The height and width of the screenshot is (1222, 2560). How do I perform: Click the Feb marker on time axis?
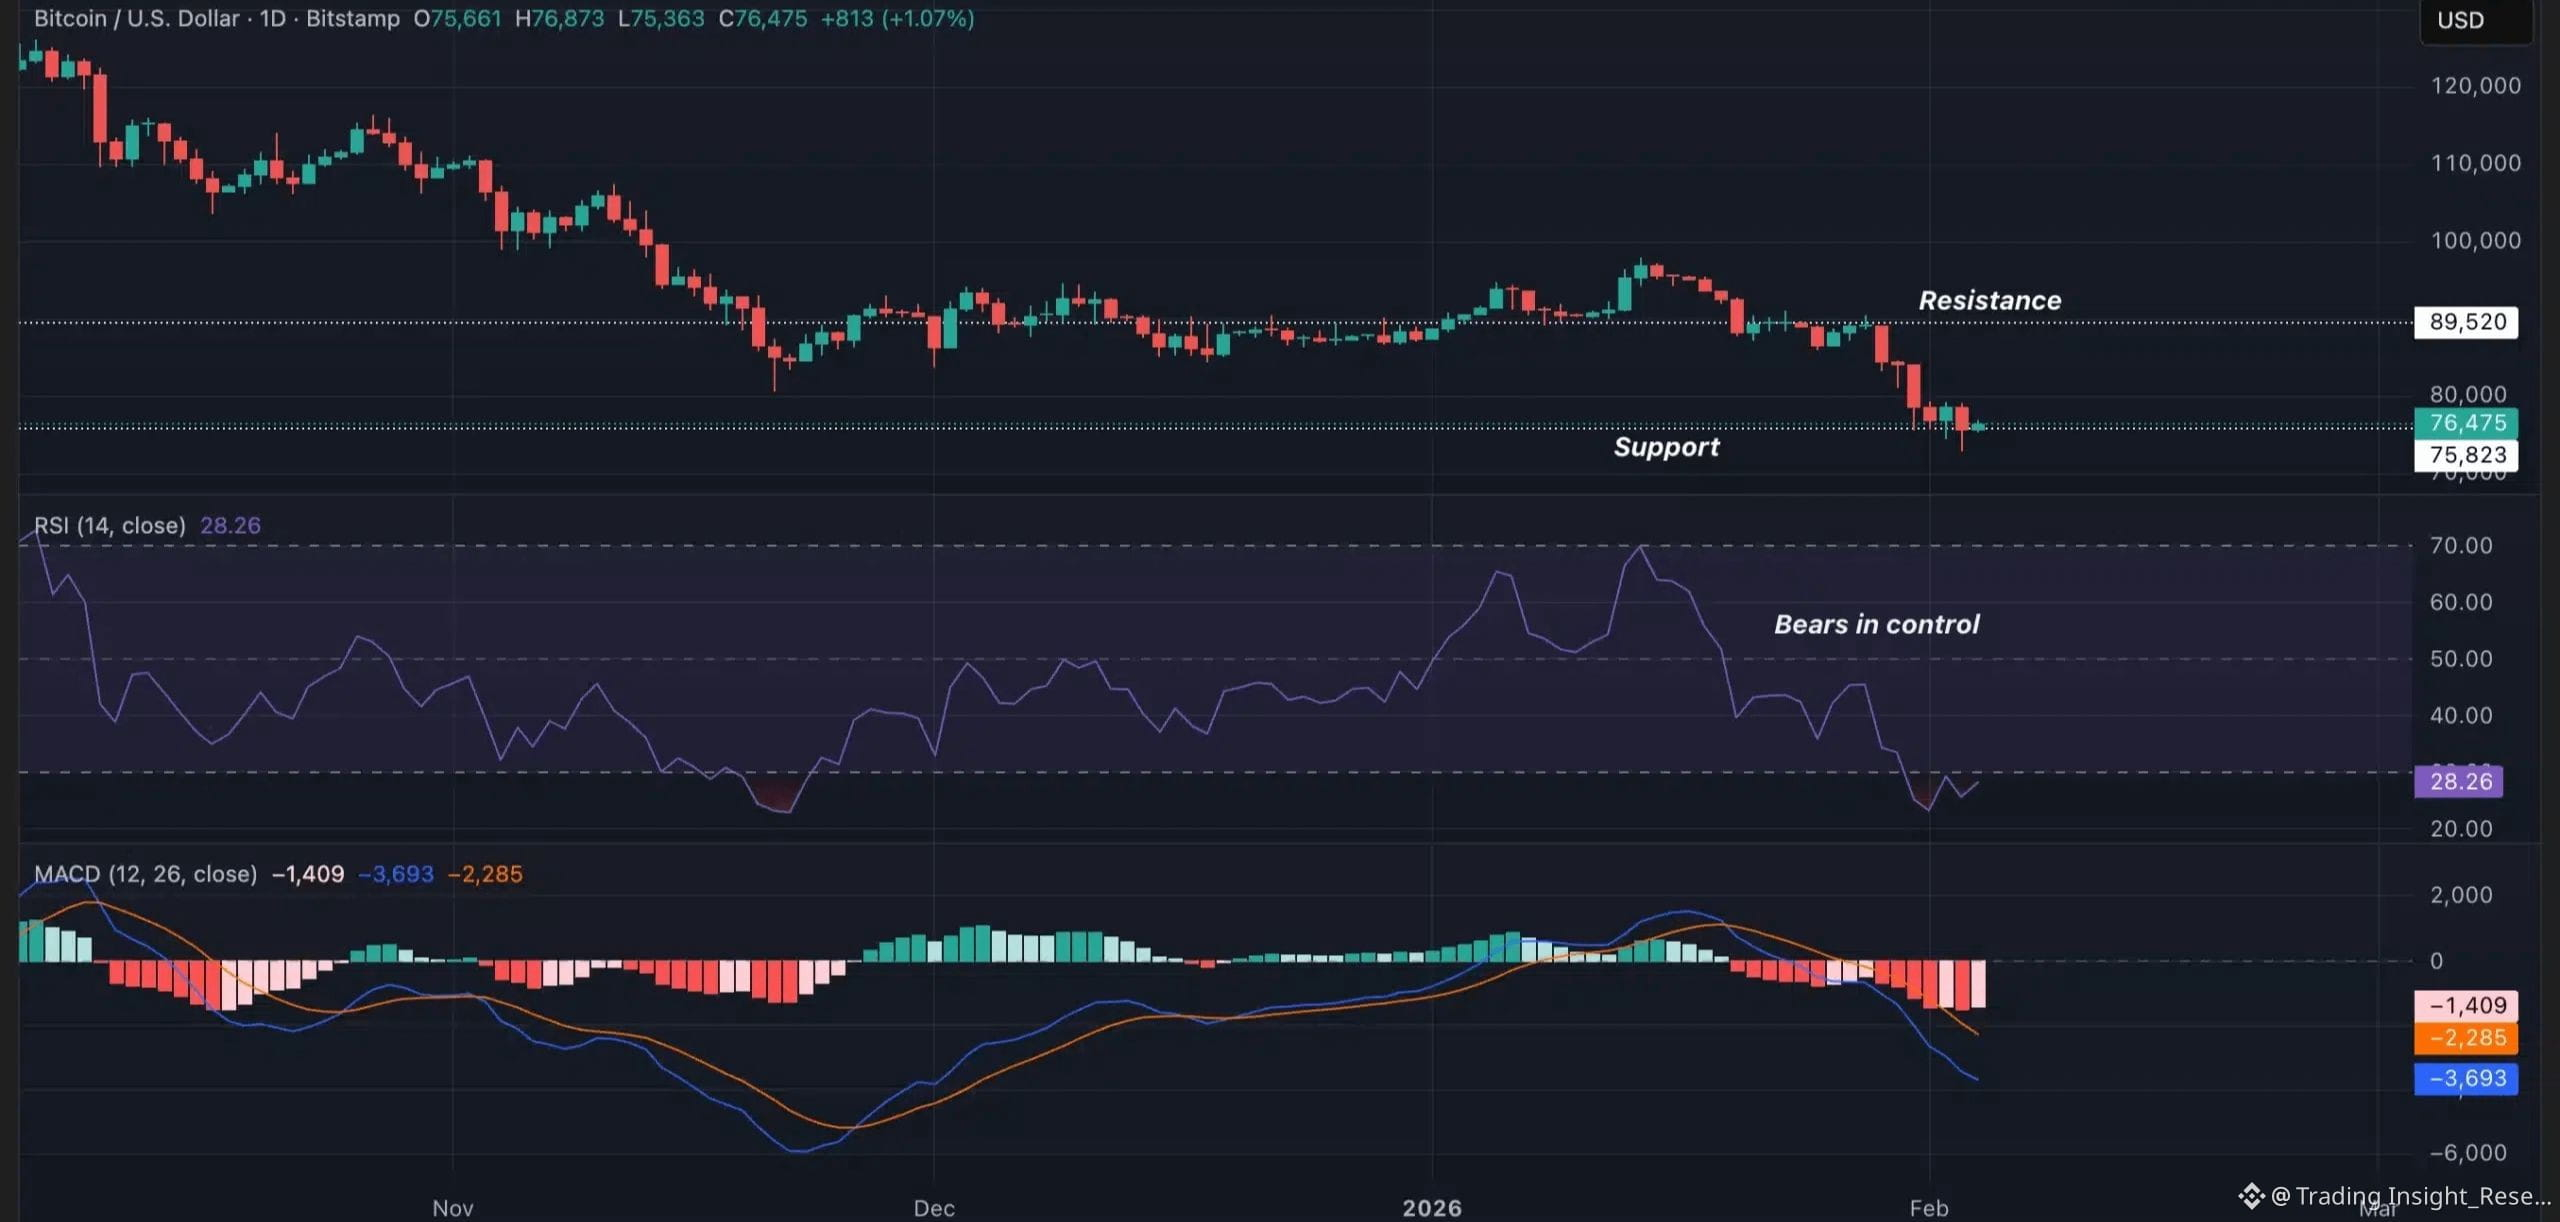pos(1928,1208)
